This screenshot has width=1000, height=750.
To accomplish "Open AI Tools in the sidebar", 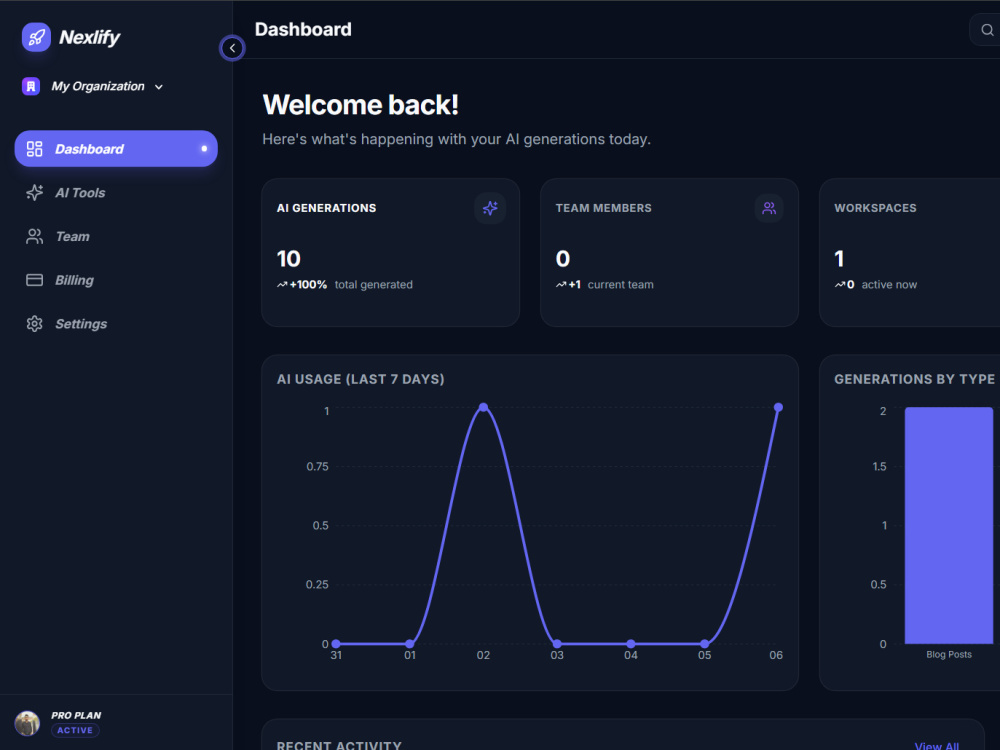I will 116,193.
